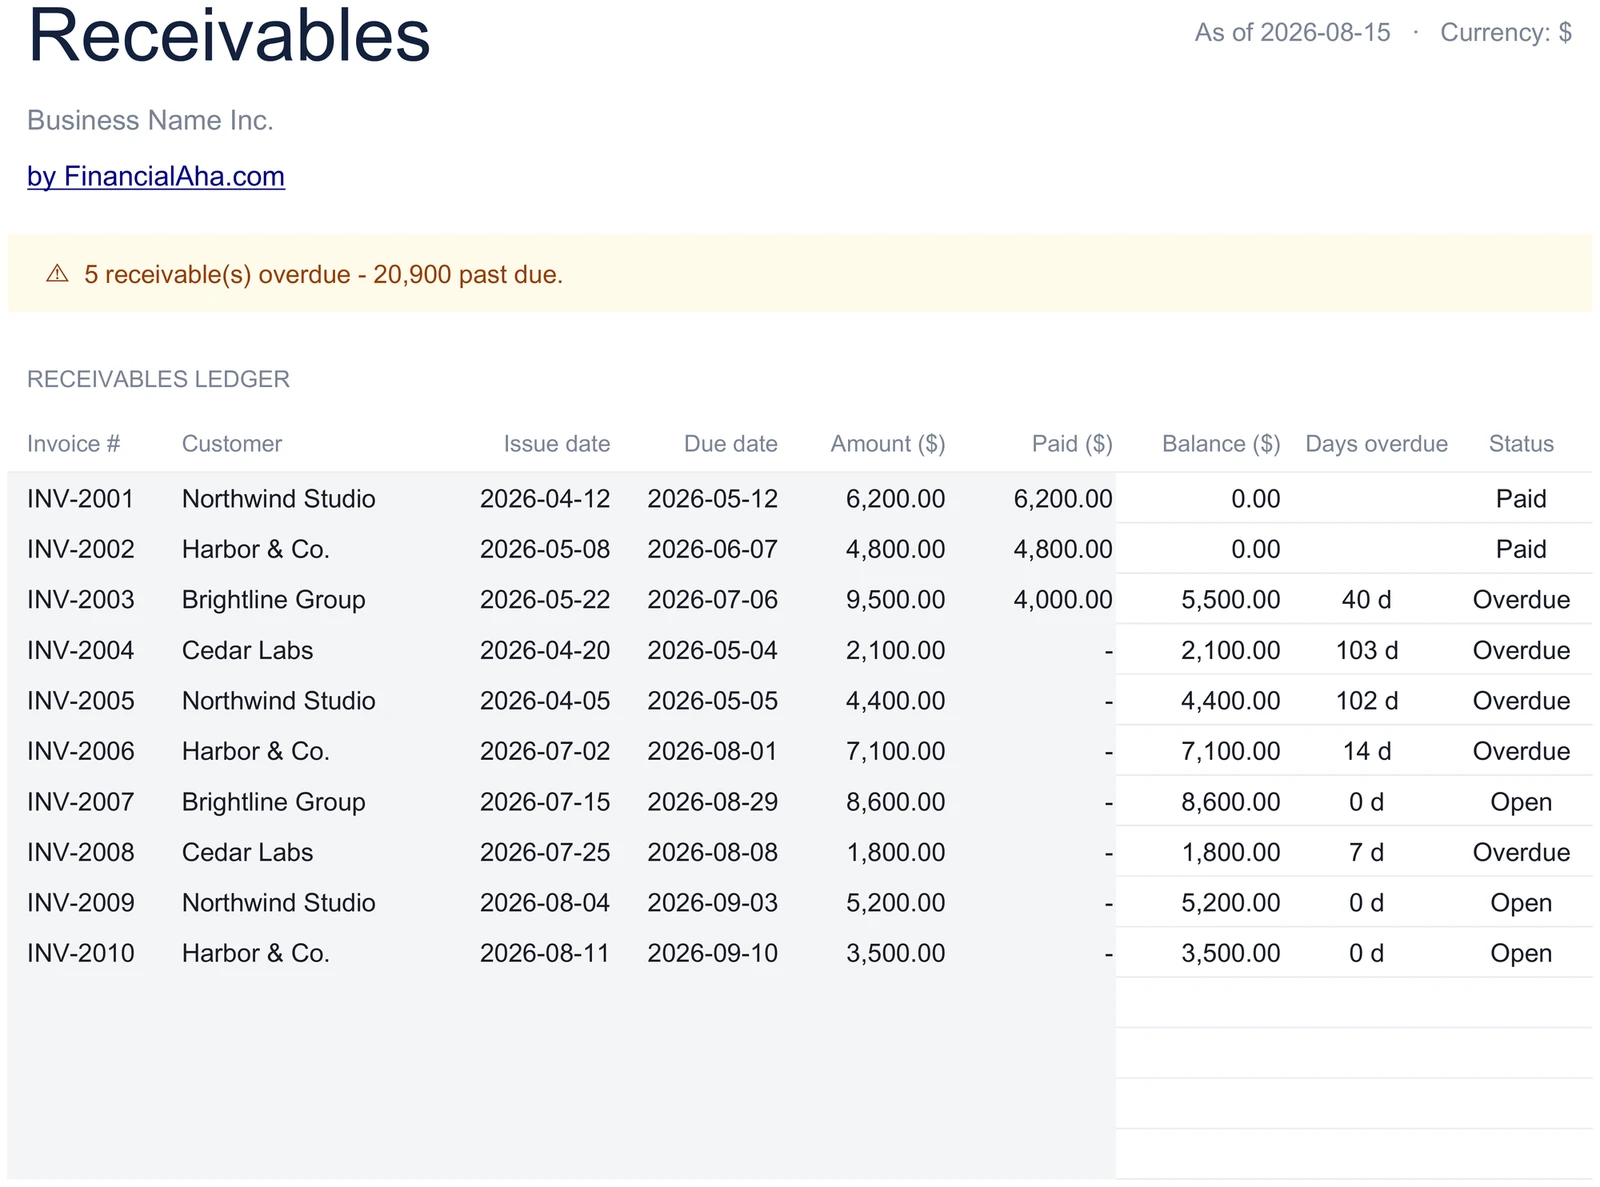Click the As of 2026-08-15 date

1292,32
